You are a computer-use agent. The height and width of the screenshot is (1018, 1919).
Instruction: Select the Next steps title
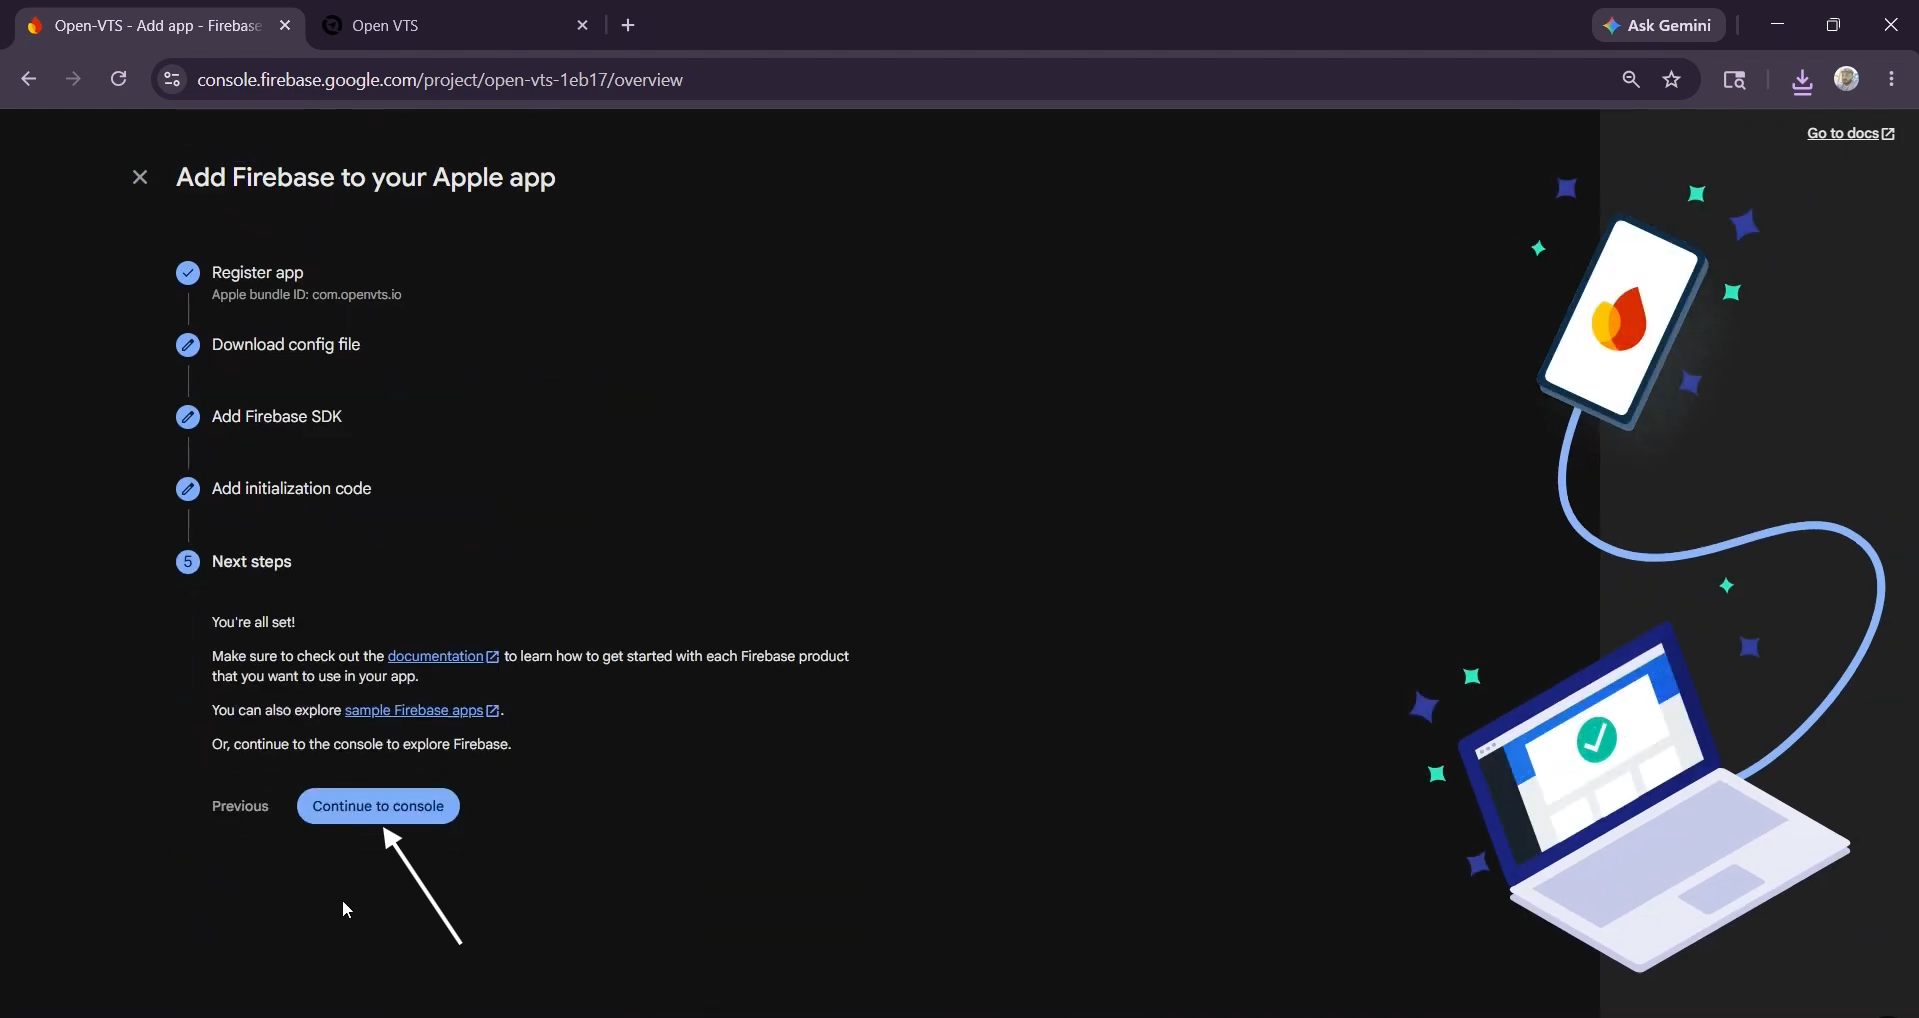click(x=252, y=561)
